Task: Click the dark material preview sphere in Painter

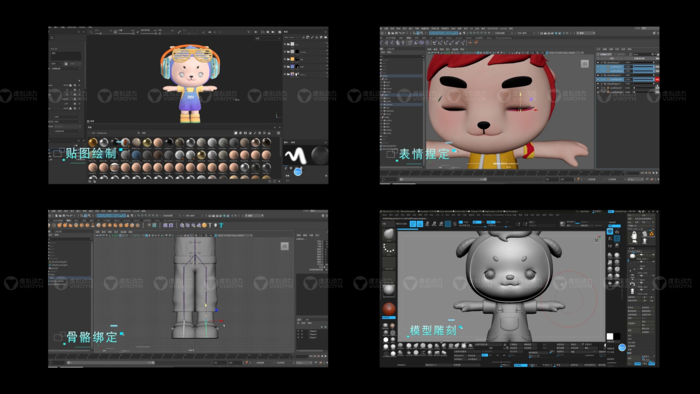Action: point(320,155)
